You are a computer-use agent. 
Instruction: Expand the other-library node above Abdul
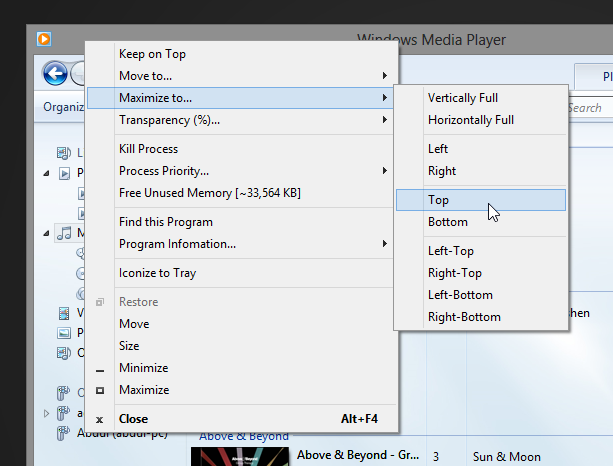point(47,413)
